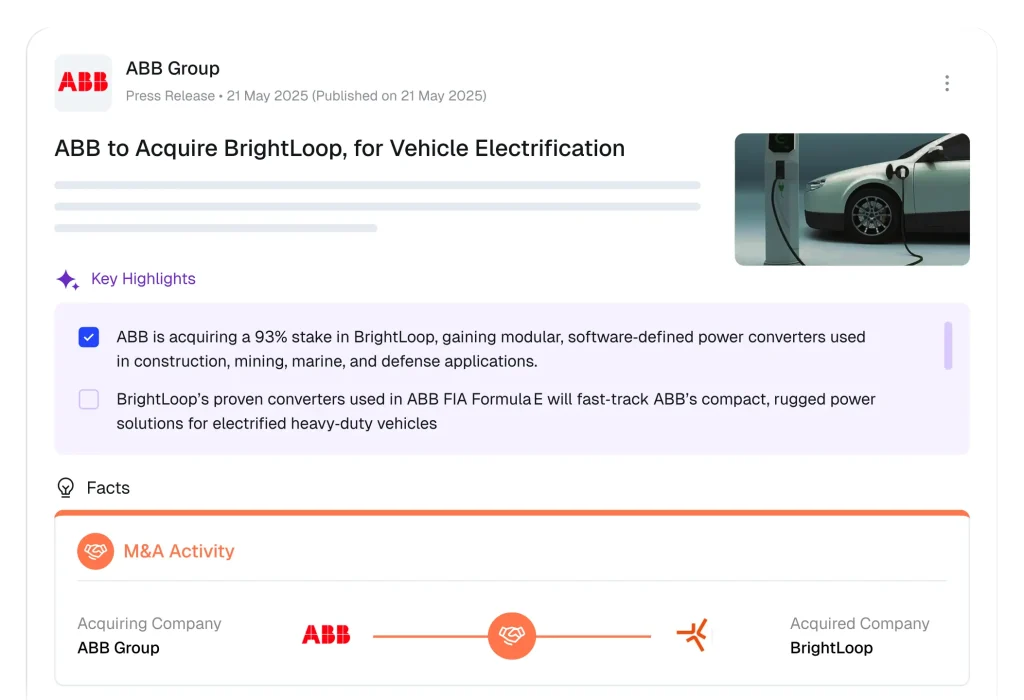
Task: Open the electric car charging thumbnail
Action: coord(852,199)
